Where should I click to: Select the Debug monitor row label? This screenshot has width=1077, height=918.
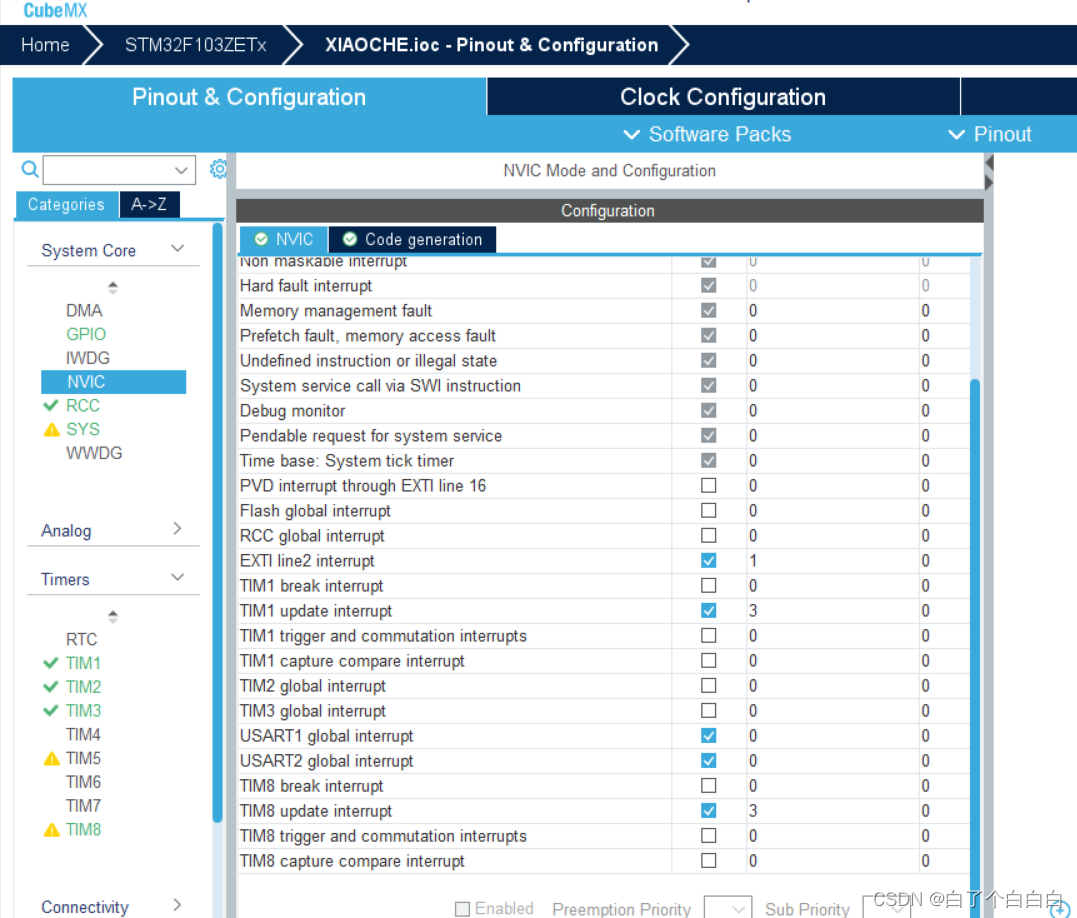click(x=293, y=411)
